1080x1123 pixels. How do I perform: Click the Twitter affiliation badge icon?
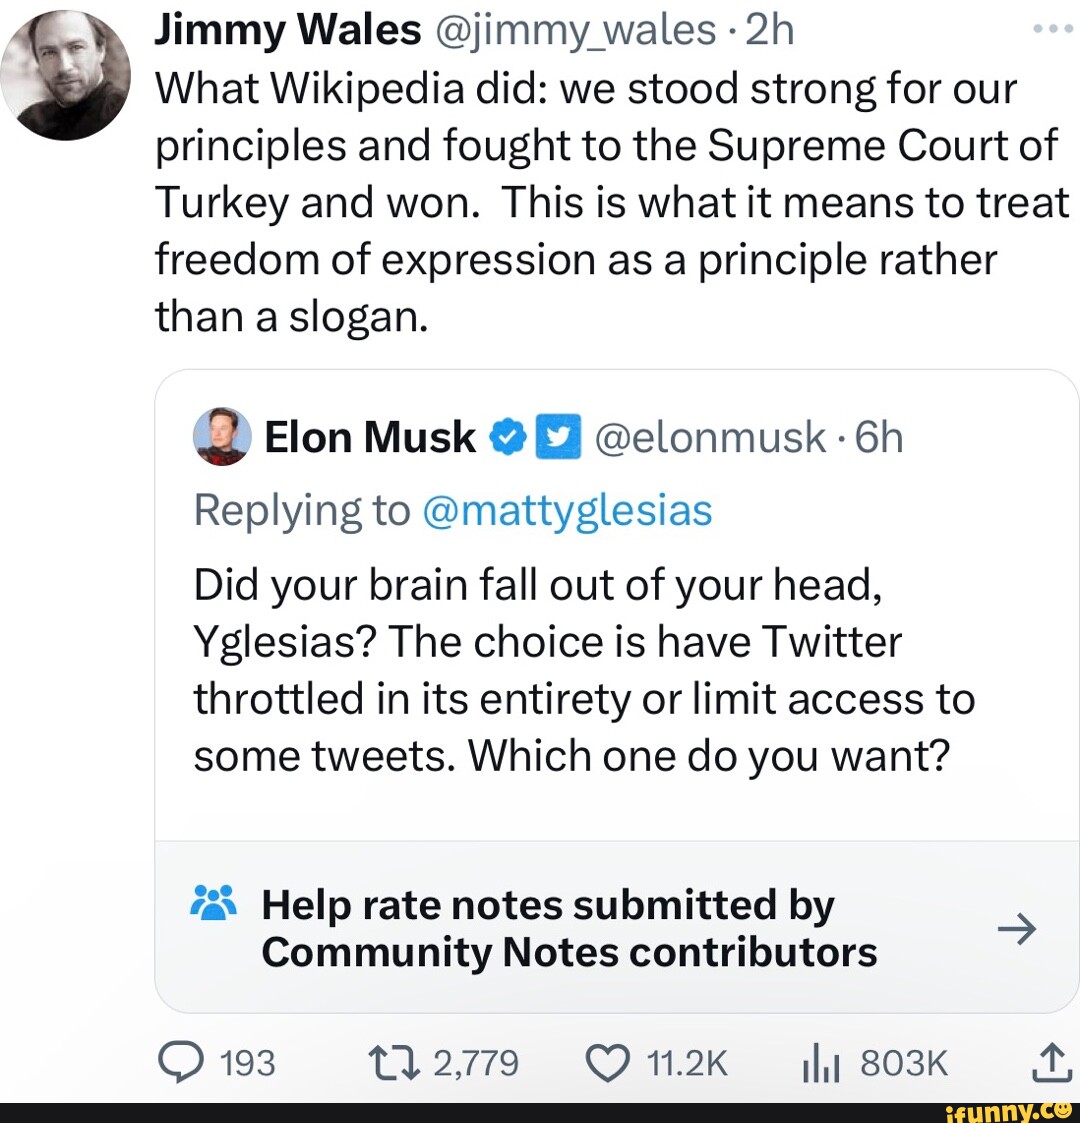click(560, 437)
